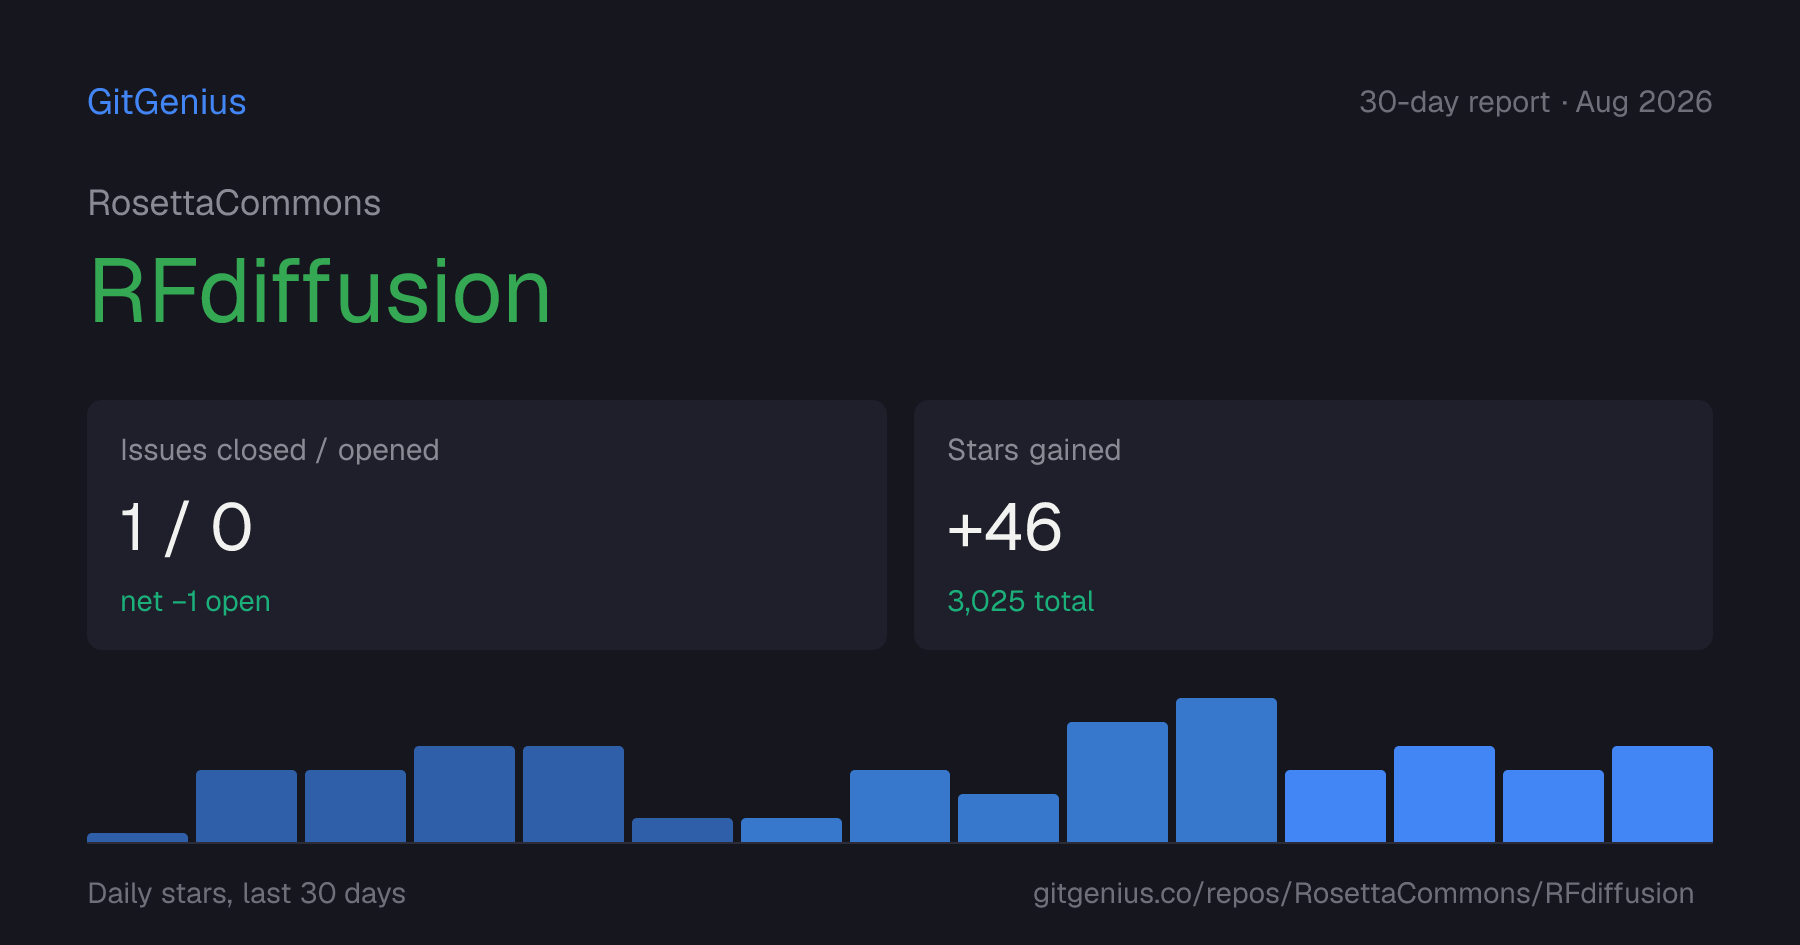Select the RosettaCommons organization name
The image size is (1800, 945).
pos(234,203)
